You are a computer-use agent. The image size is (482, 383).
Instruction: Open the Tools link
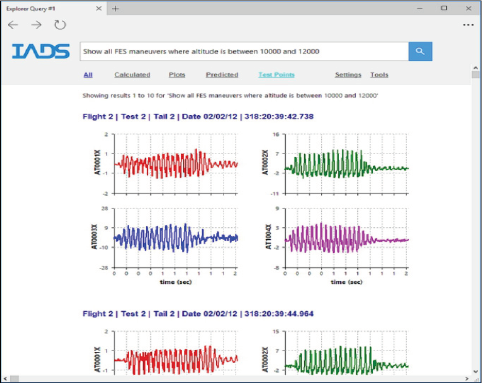379,75
